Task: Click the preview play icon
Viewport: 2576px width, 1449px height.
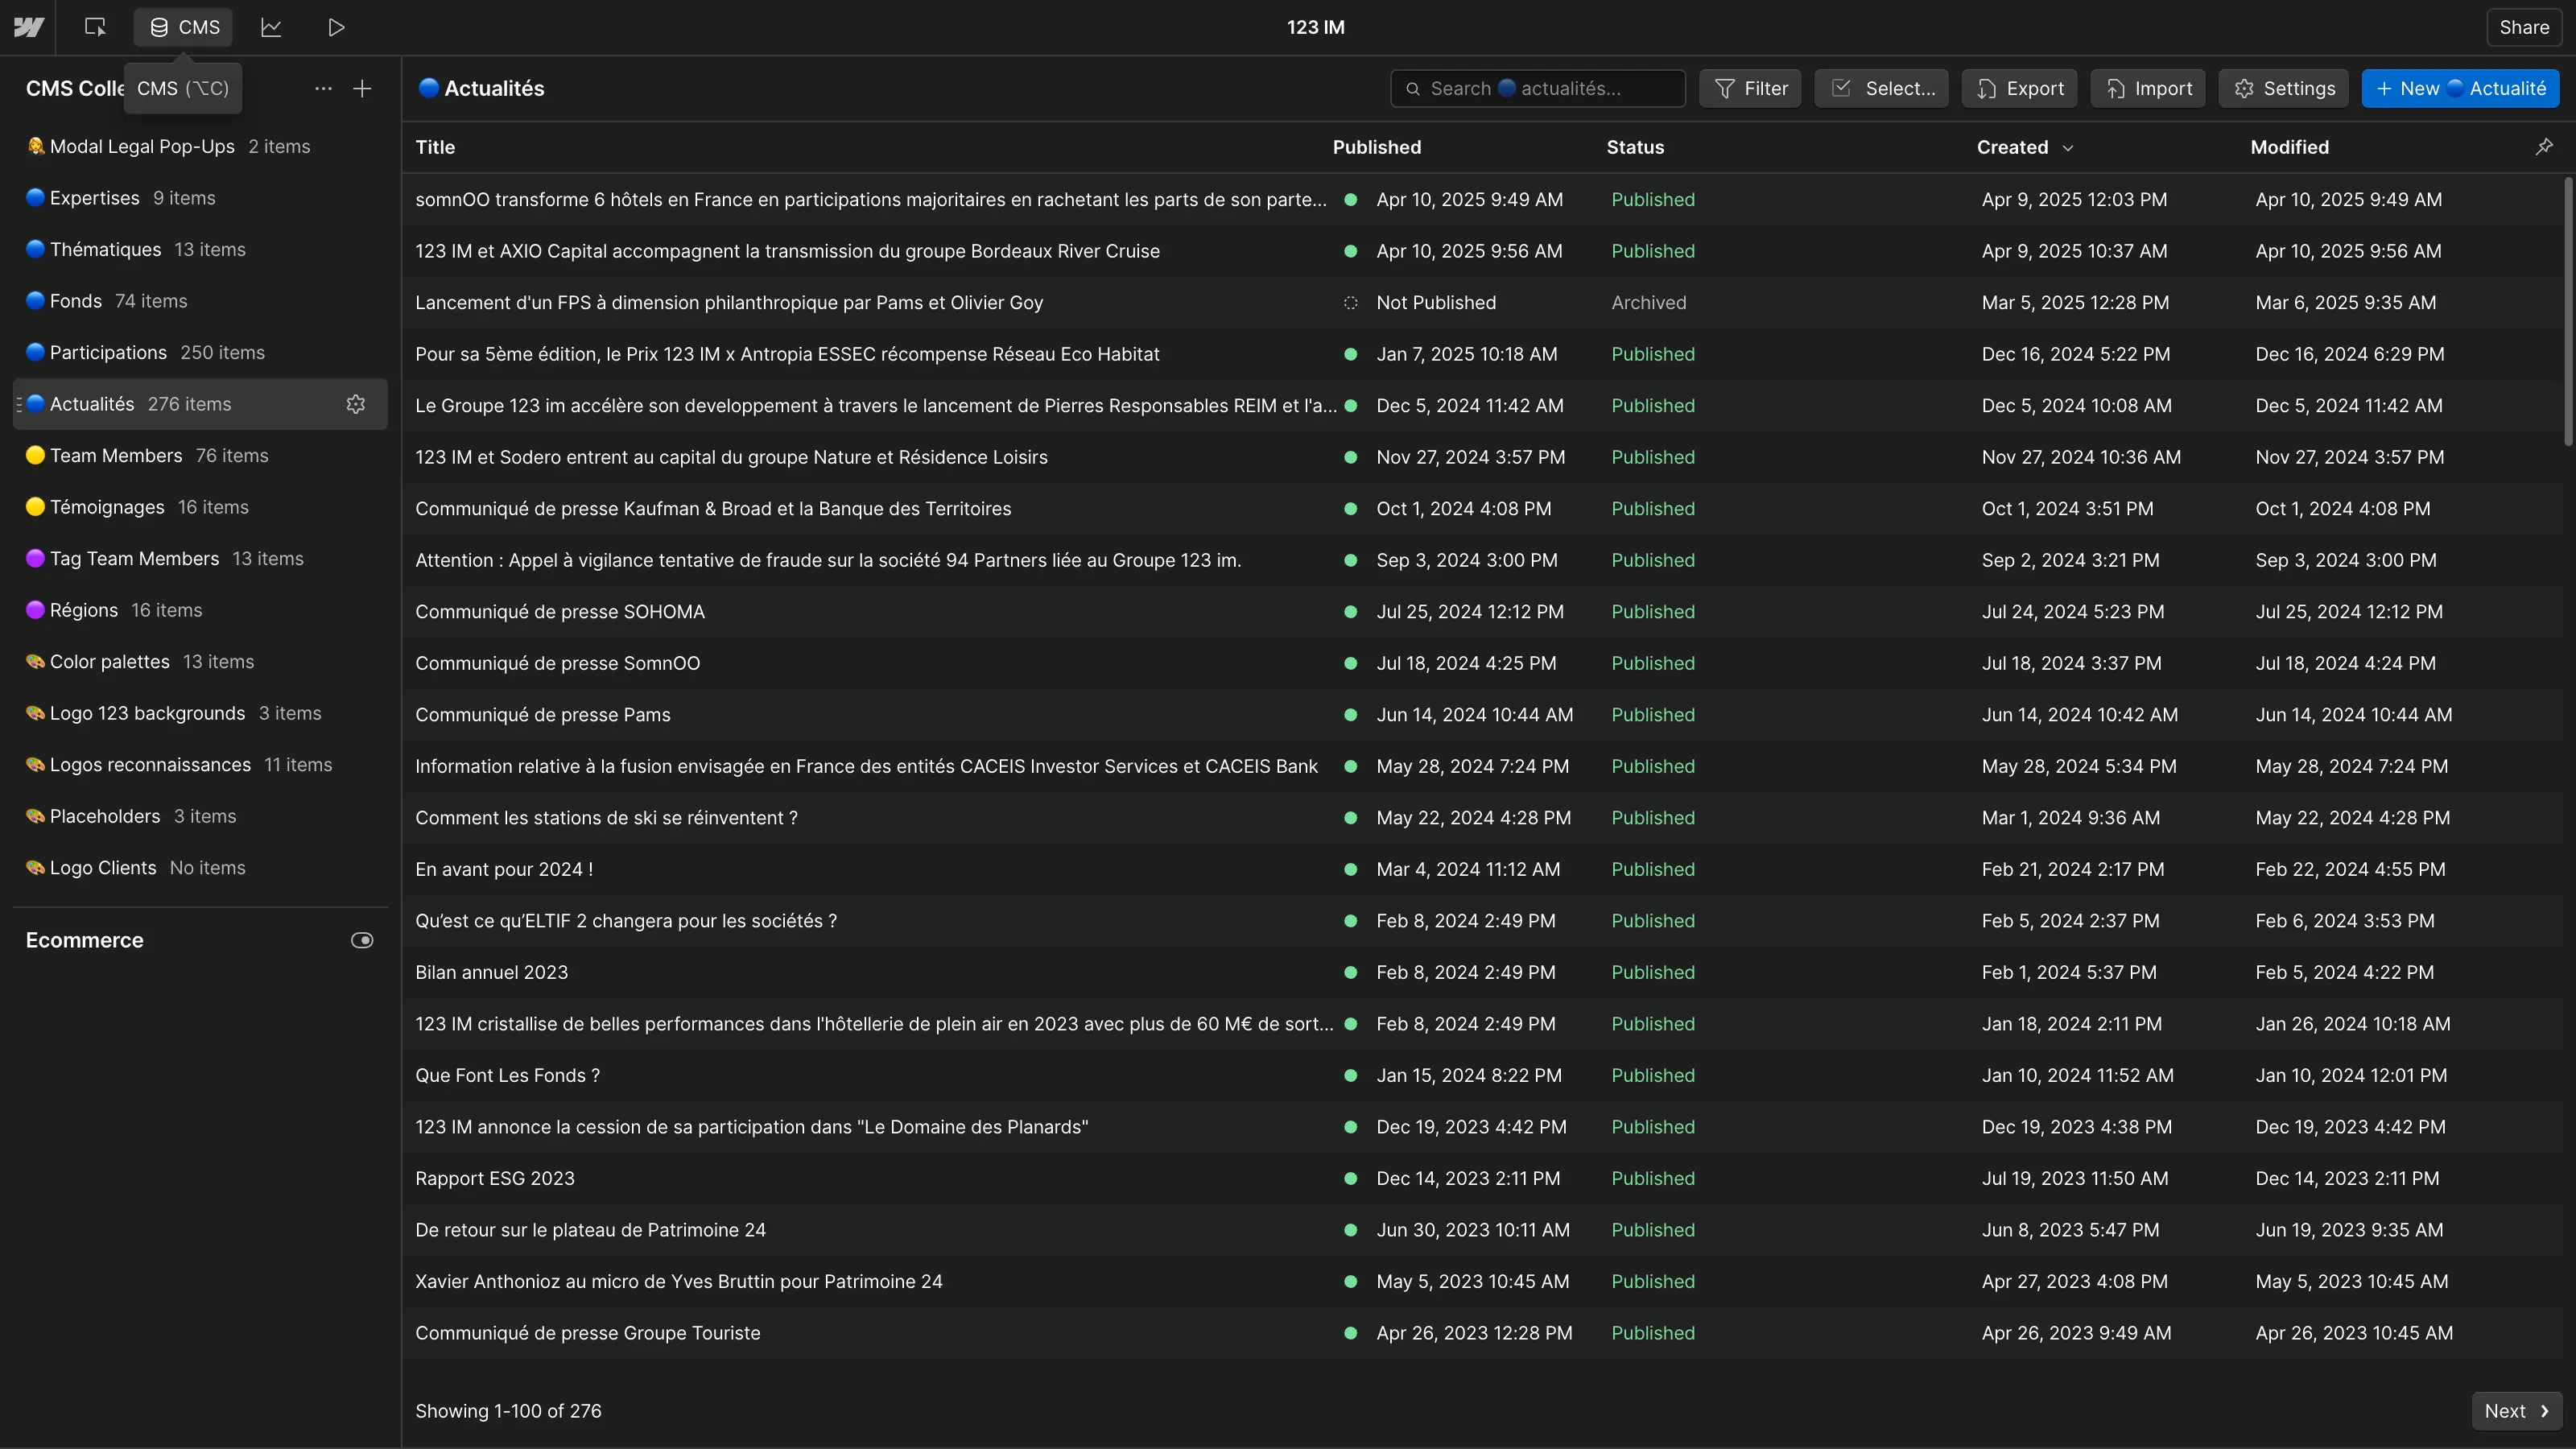Action: pos(336,27)
